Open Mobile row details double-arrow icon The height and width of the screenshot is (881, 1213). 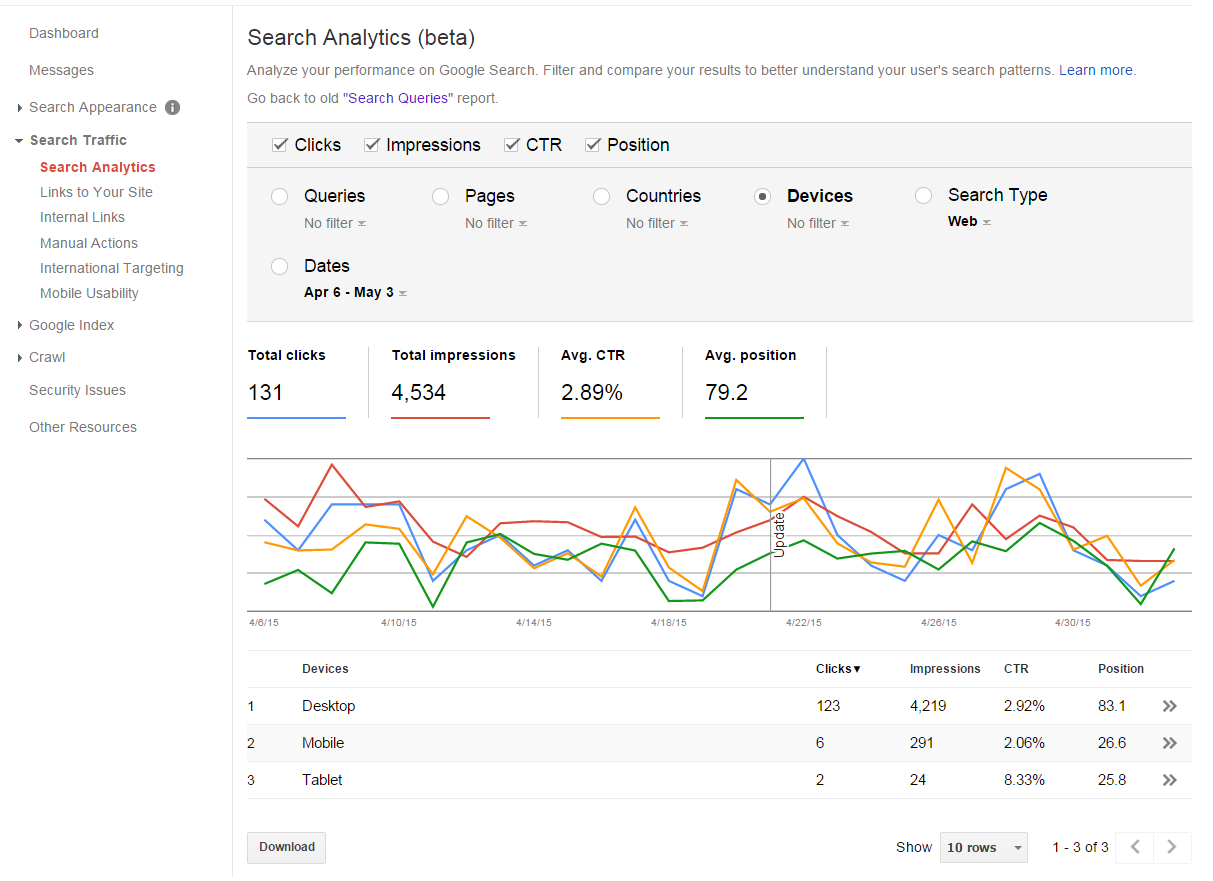pos(1169,743)
